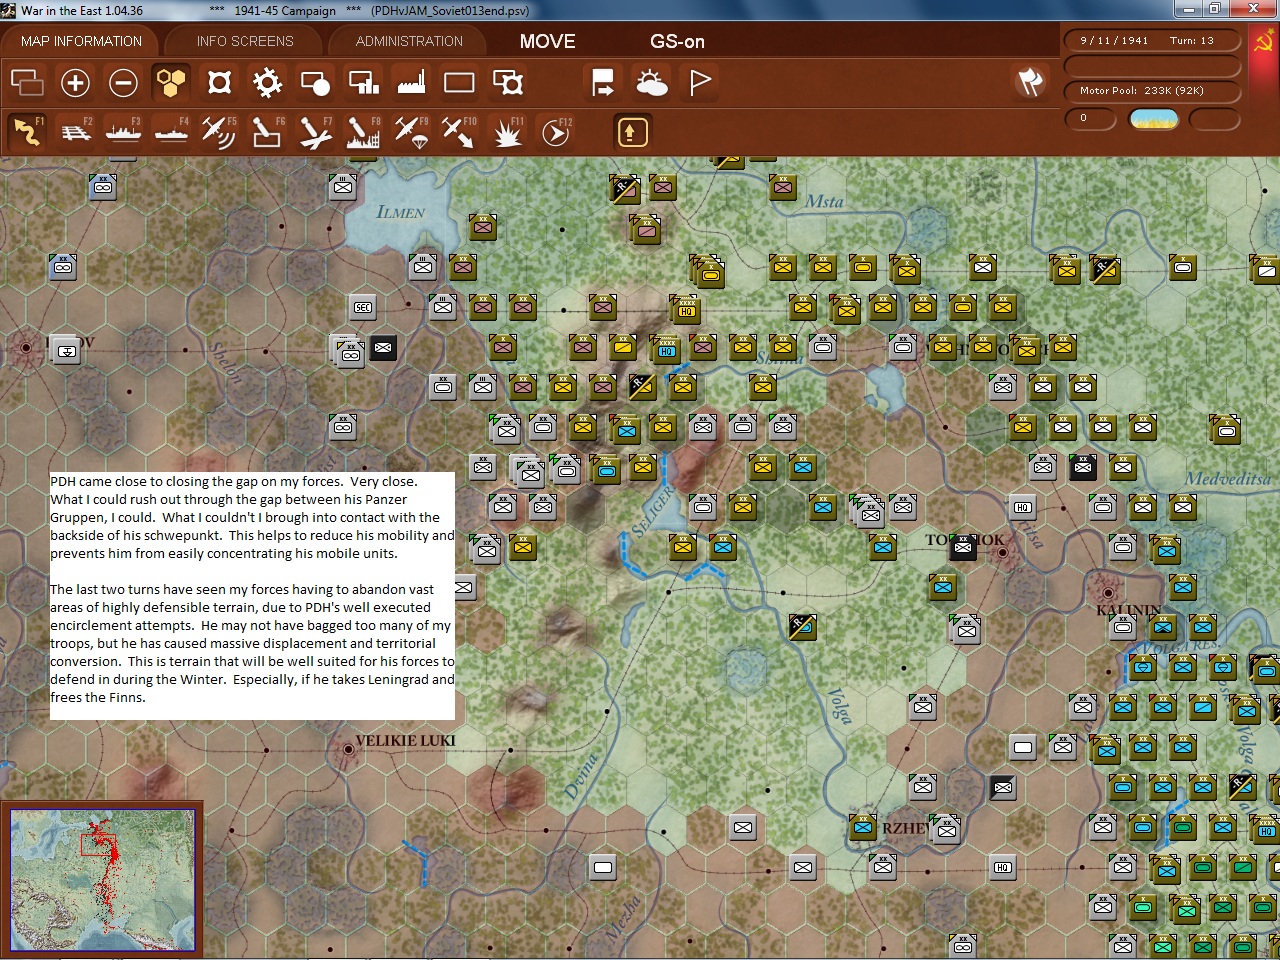The height and width of the screenshot is (960, 1280).
Task: Click the Kalinin city label
Action: (x=1128, y=610)
